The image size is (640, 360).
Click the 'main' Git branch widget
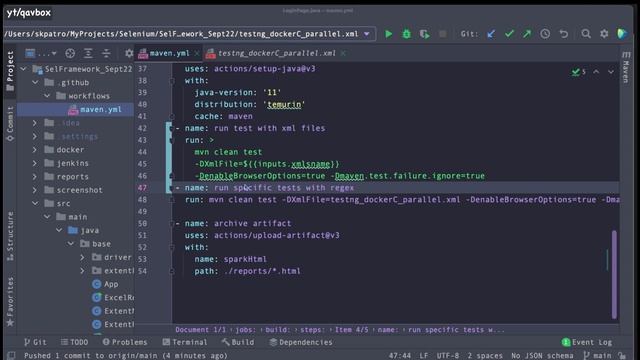click(598, 356)
